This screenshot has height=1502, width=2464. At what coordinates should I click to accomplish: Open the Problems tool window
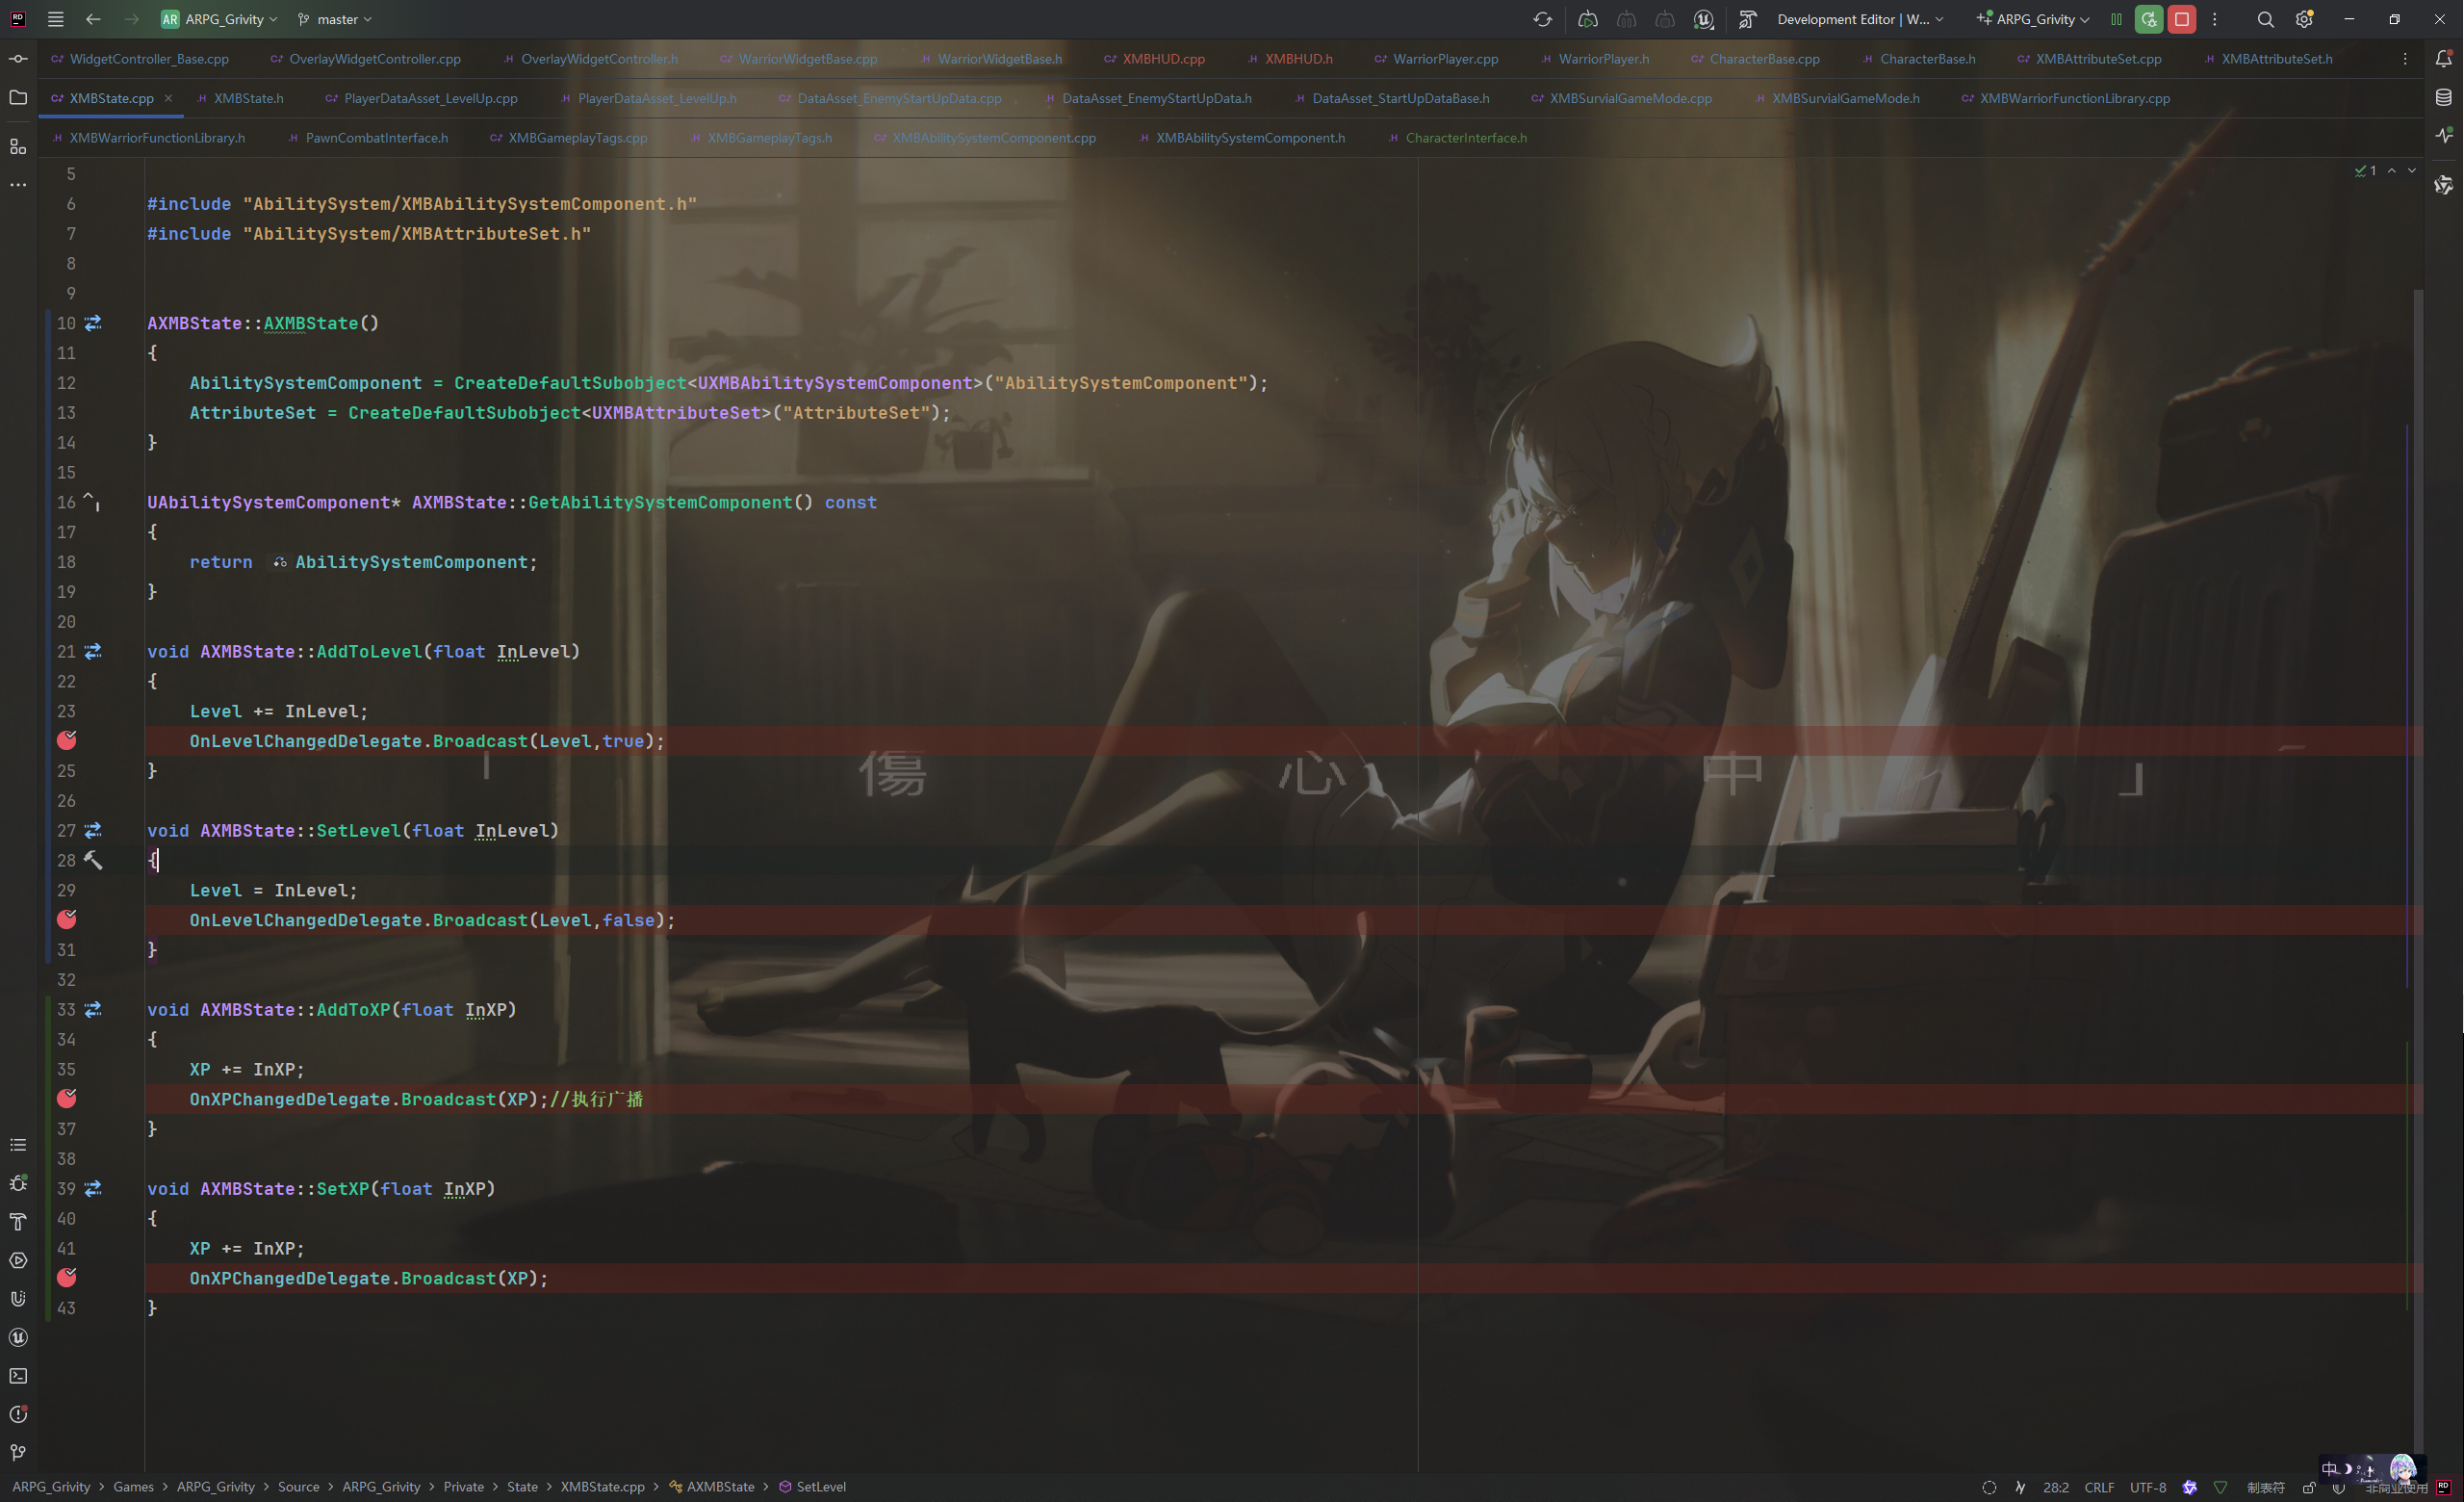coord(18,1414)
